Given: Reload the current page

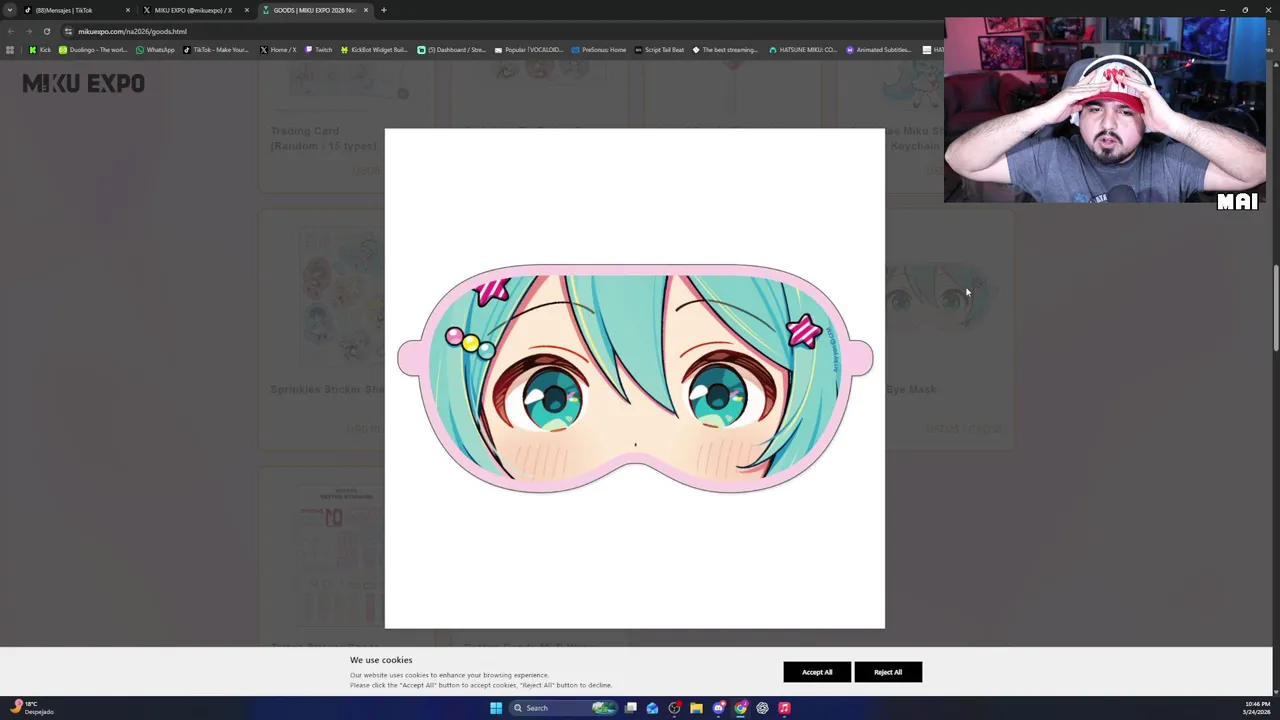Looking at the screenshot, I should point(46,31).
